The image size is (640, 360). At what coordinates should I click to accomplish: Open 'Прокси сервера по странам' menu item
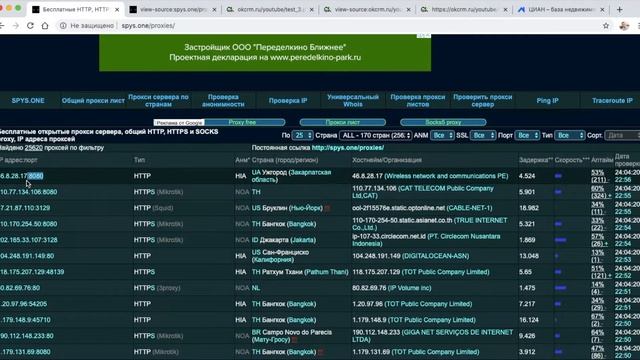coord(158,100)
